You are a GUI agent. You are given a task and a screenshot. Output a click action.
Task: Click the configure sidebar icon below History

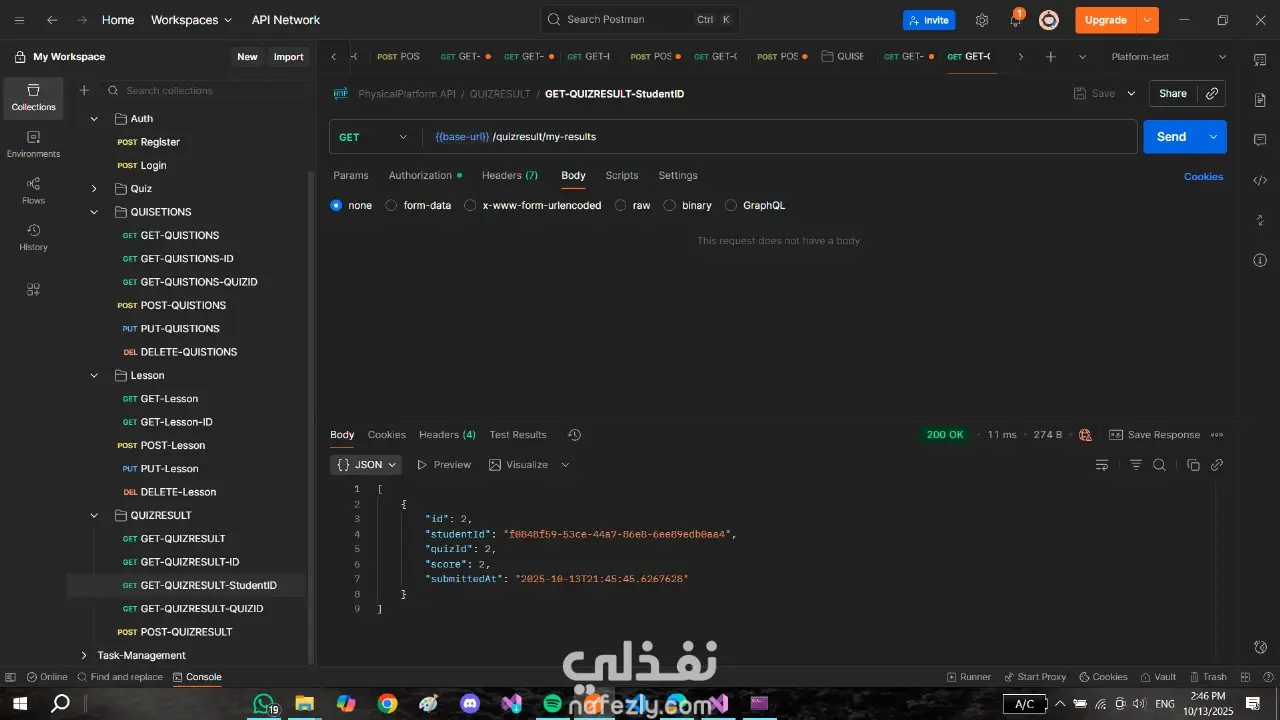coord(33,289)
